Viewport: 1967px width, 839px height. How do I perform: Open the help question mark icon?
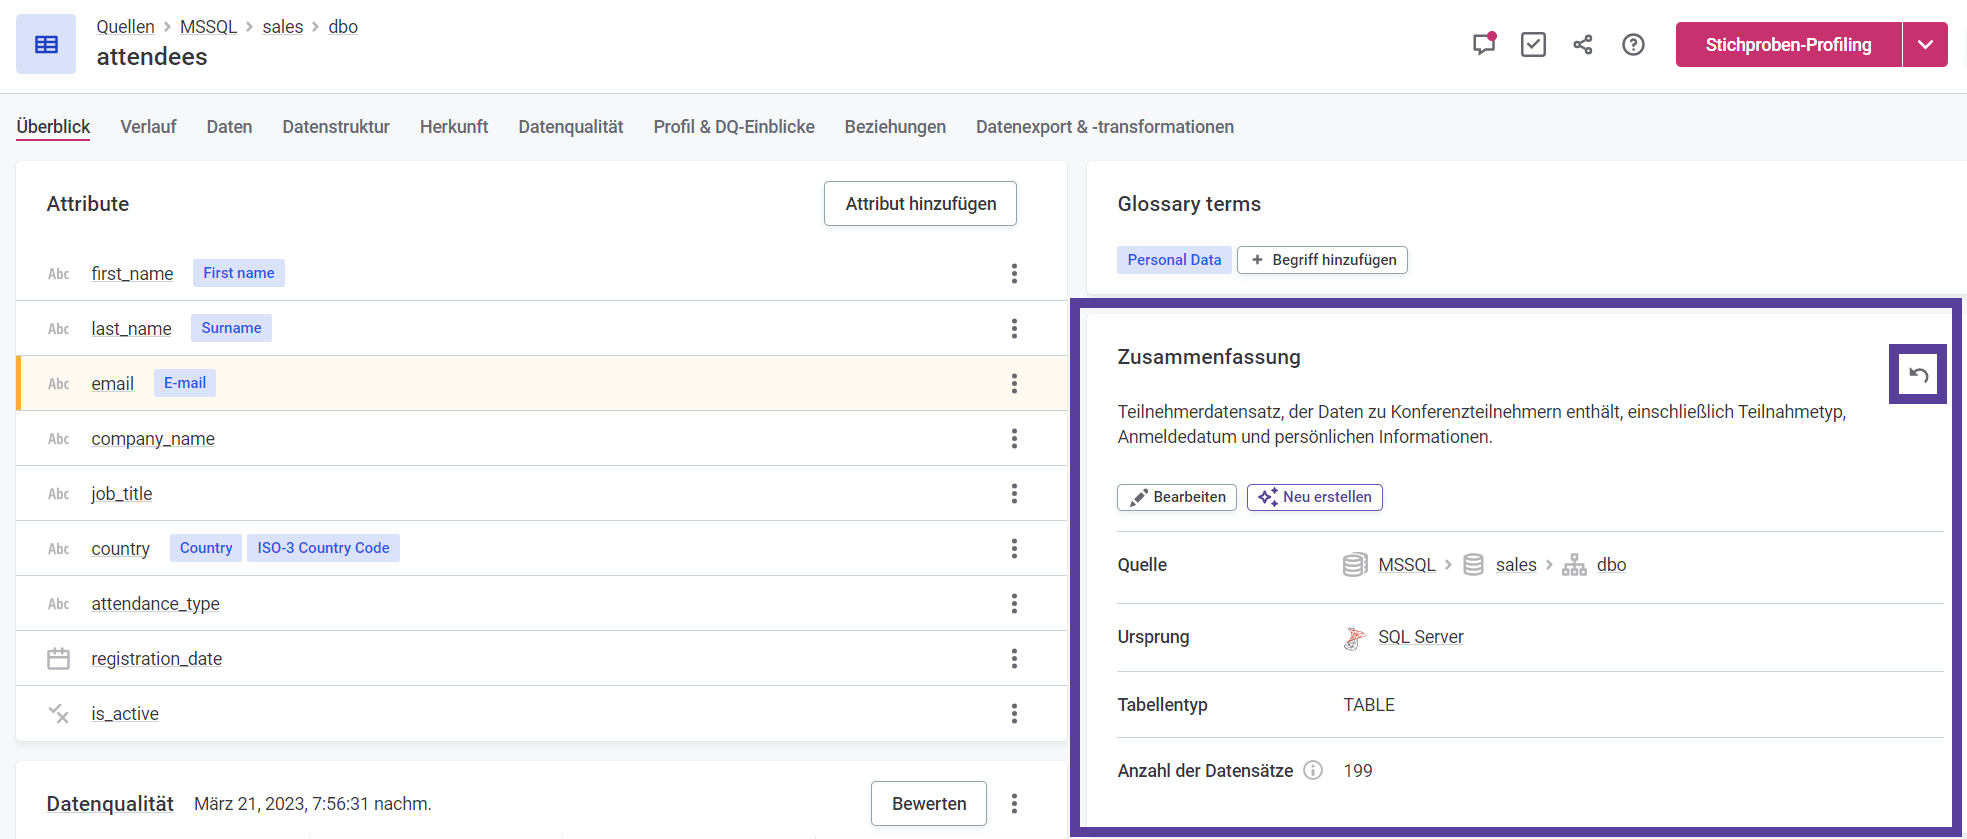pyautogui.click(x=1633, y=45)
